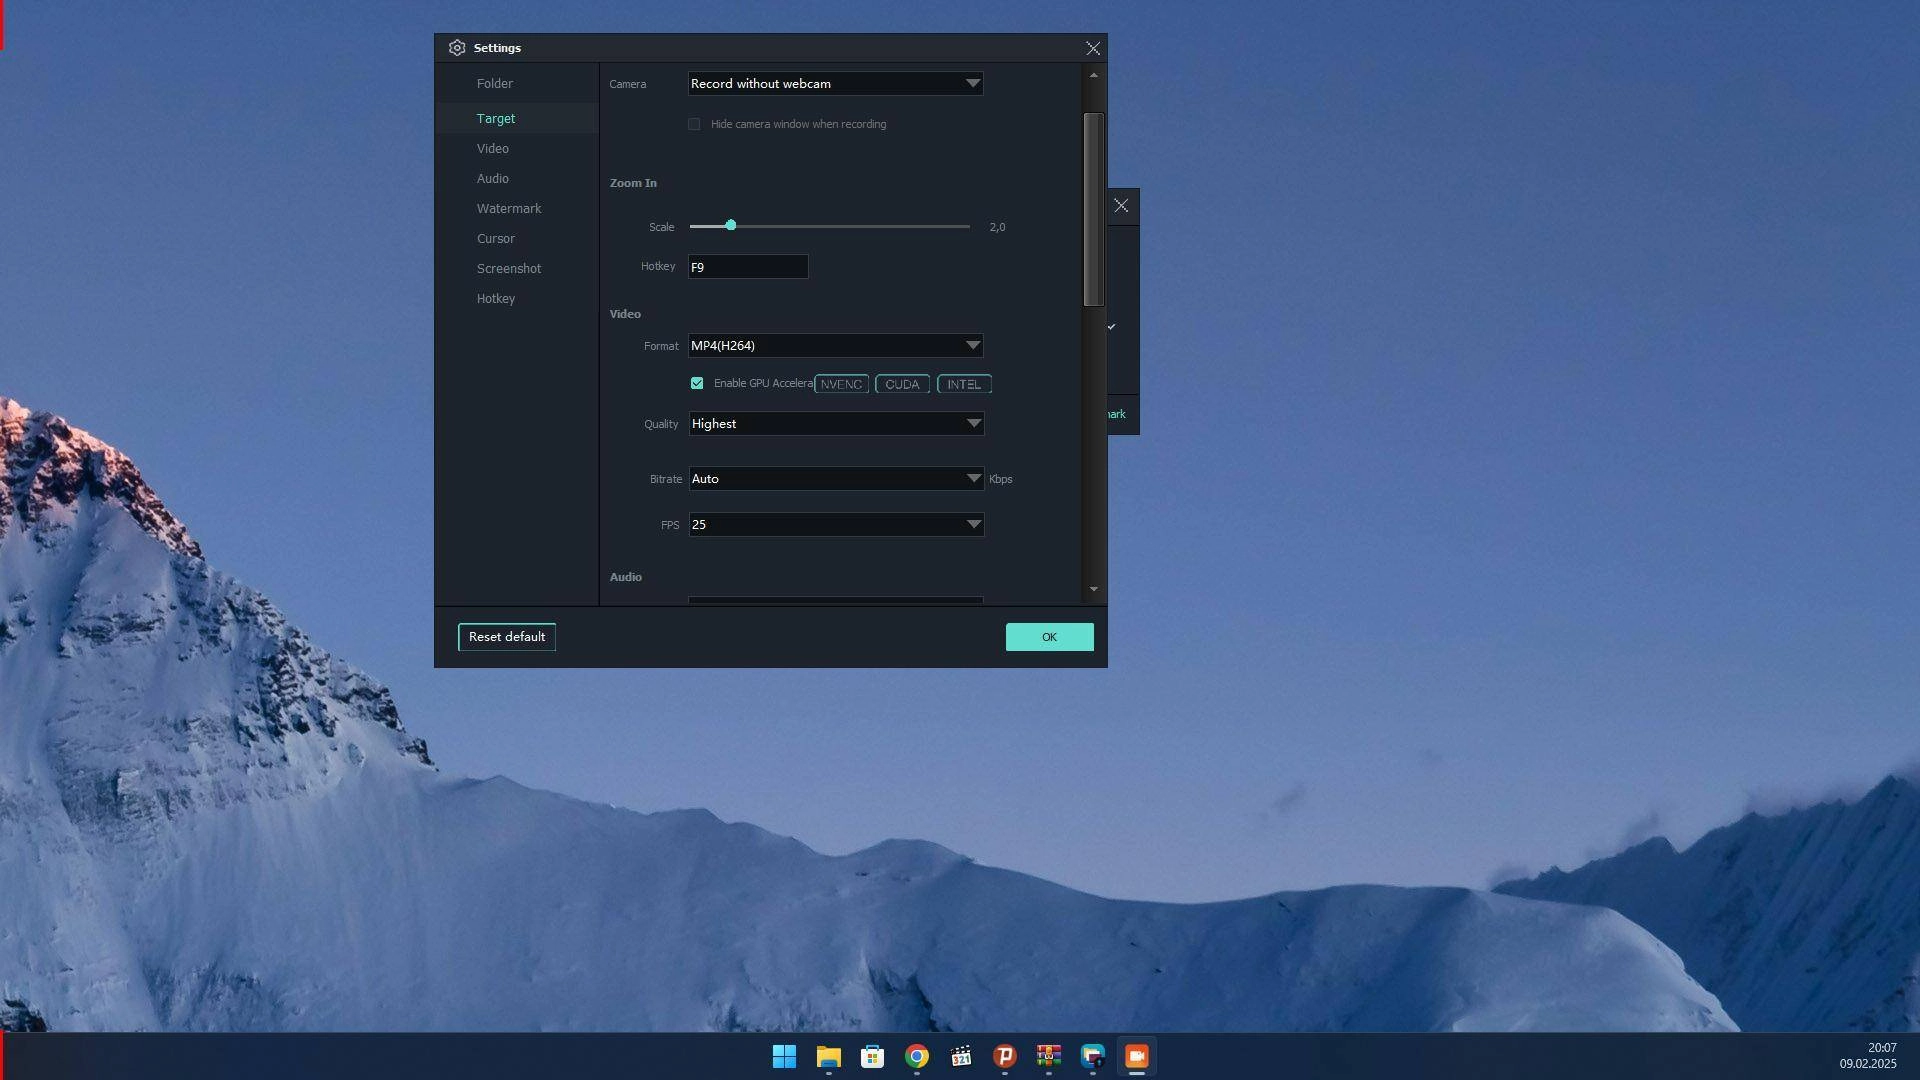1920x1080 pixels.
Task: Expand the Bitrate dropdown set to Auto
Action: click(836, 479)
